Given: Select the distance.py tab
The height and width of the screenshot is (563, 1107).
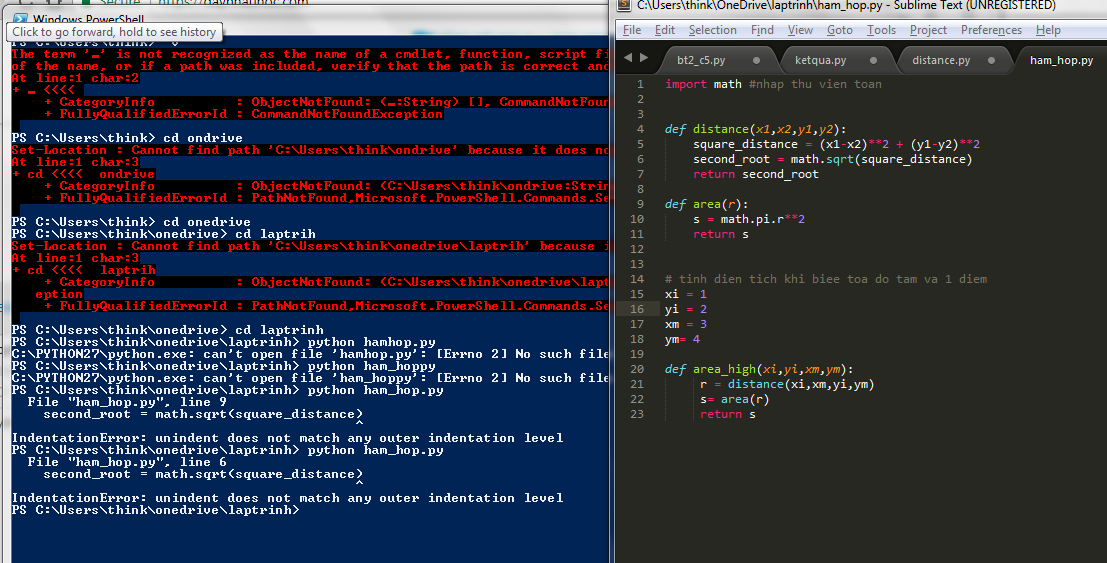Looking at the screenshot, I should 940,61.
